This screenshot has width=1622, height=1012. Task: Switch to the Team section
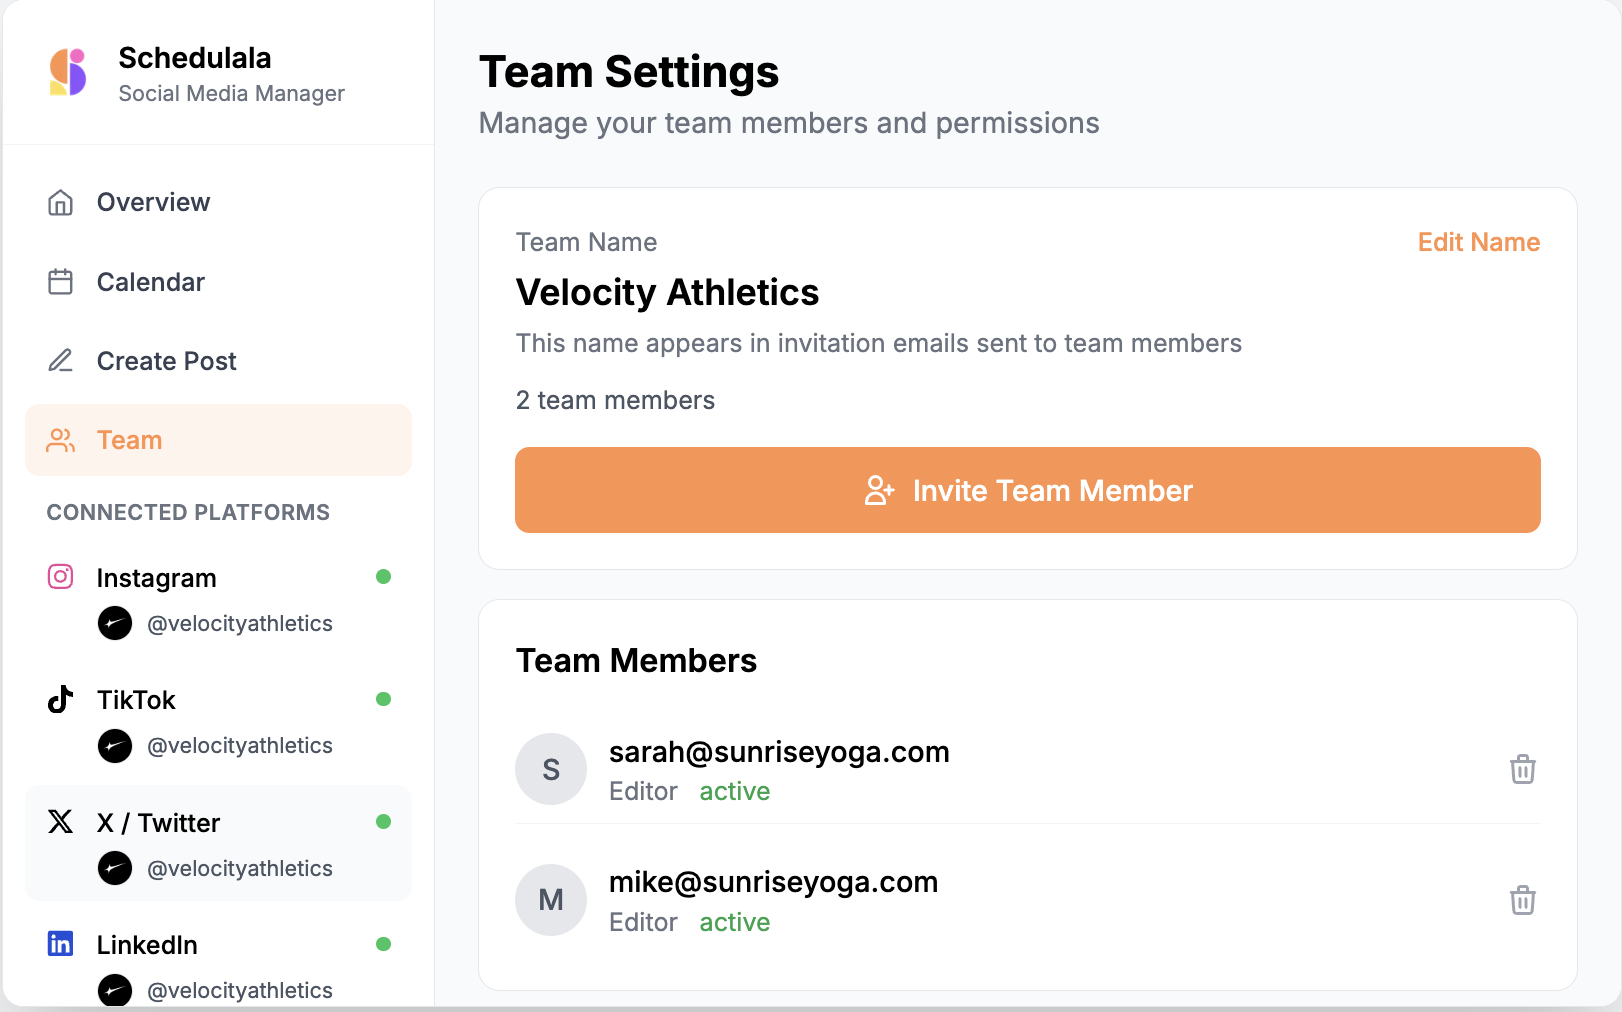pos(129,440)
